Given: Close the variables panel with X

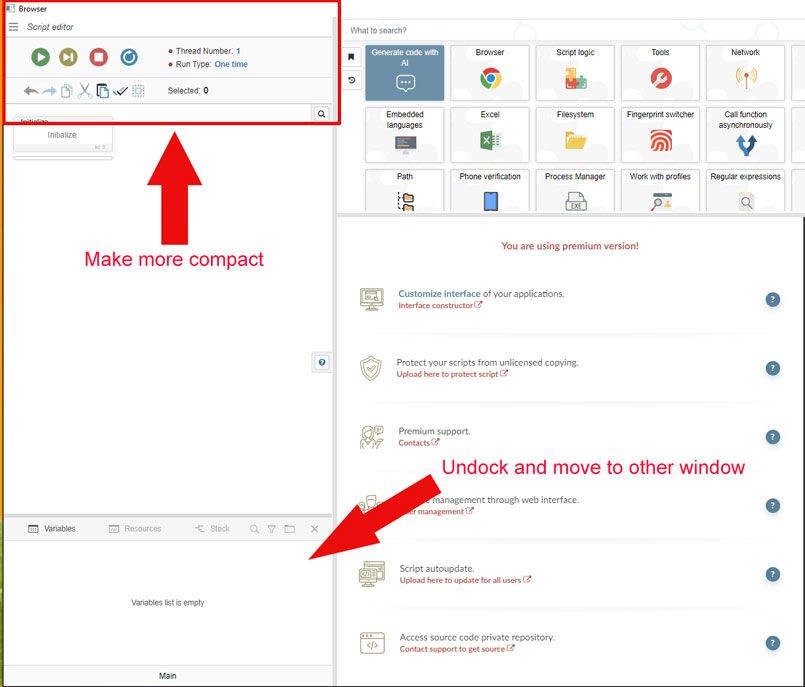Looking at the screenshot, I should 314,529.
